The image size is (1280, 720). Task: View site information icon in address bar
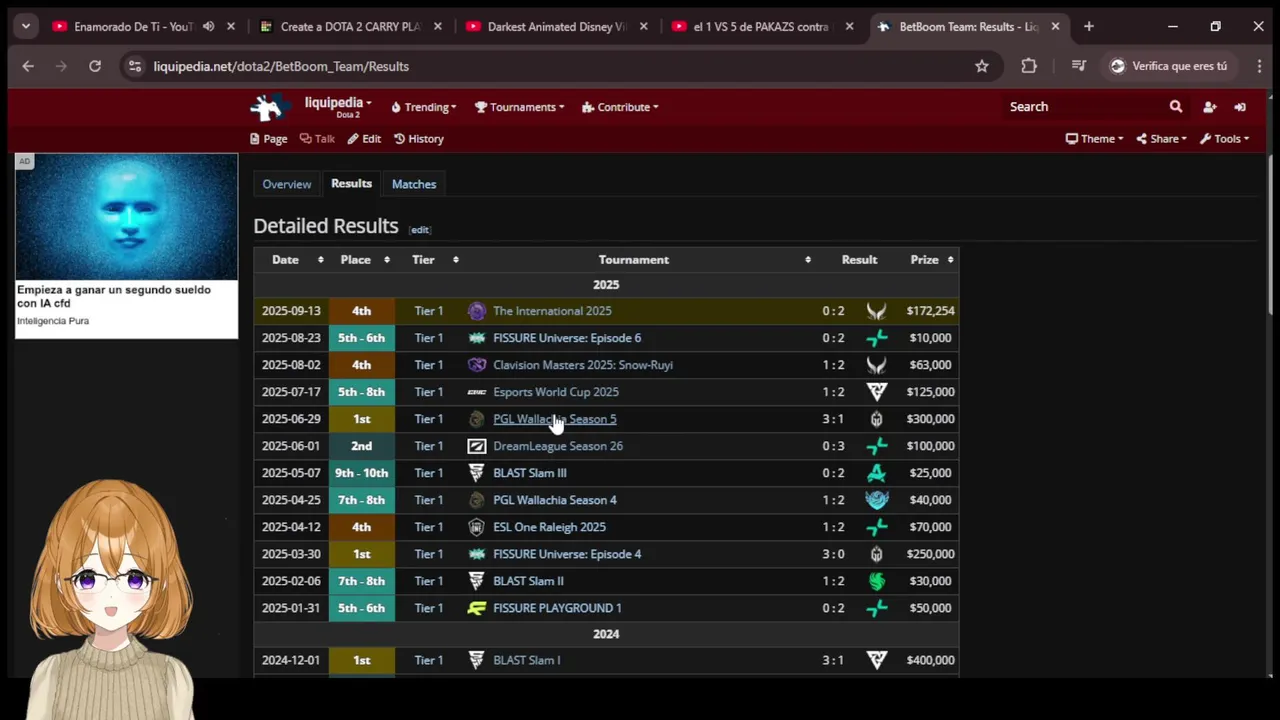tap(135, 66)
